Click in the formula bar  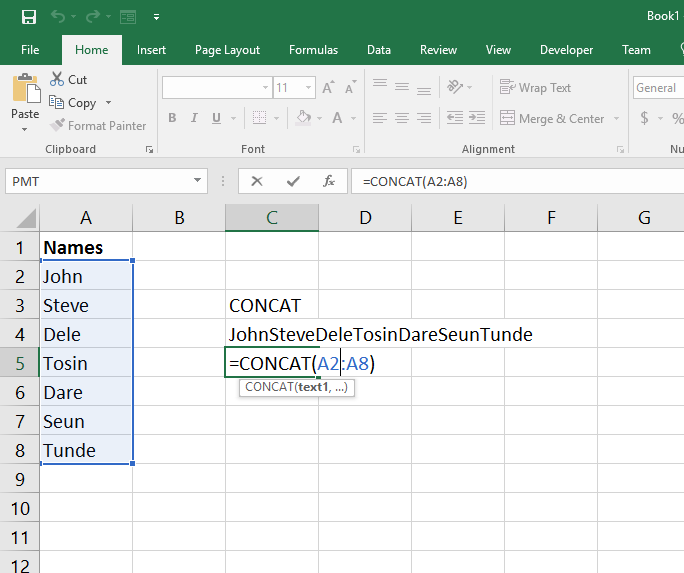[517, 181]
